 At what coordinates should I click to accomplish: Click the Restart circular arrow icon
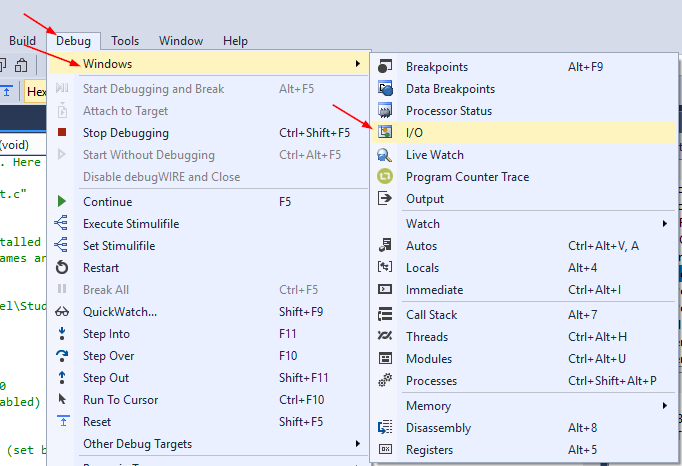tap(62, 267)
